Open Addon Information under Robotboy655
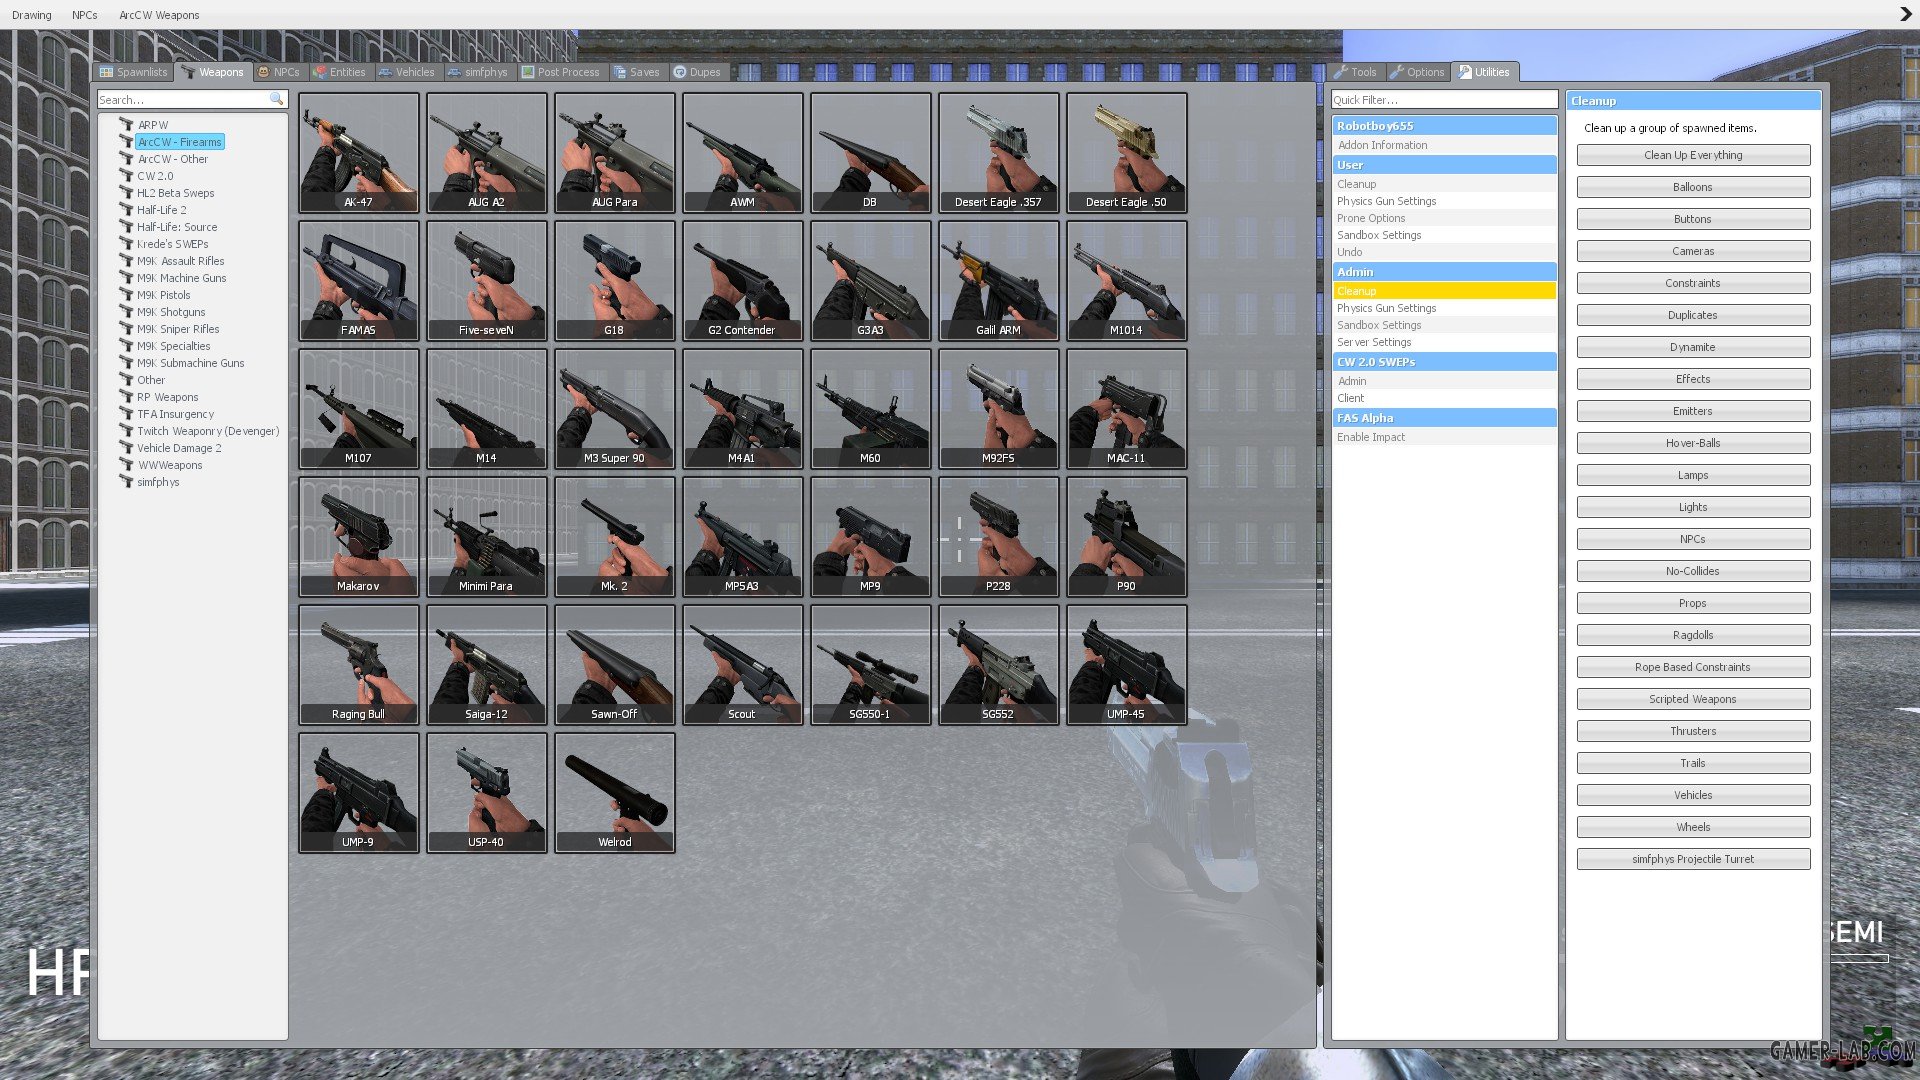The image size is (1920, 1080). tap(1444, 145)
